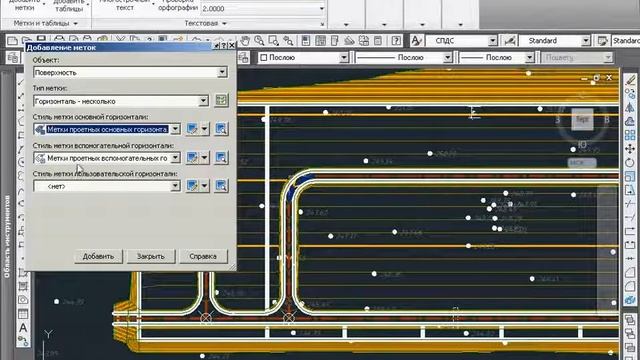This screenshot has height=360, width=640.
Task: Open the Tool Palettes icon
Action: 335,40
